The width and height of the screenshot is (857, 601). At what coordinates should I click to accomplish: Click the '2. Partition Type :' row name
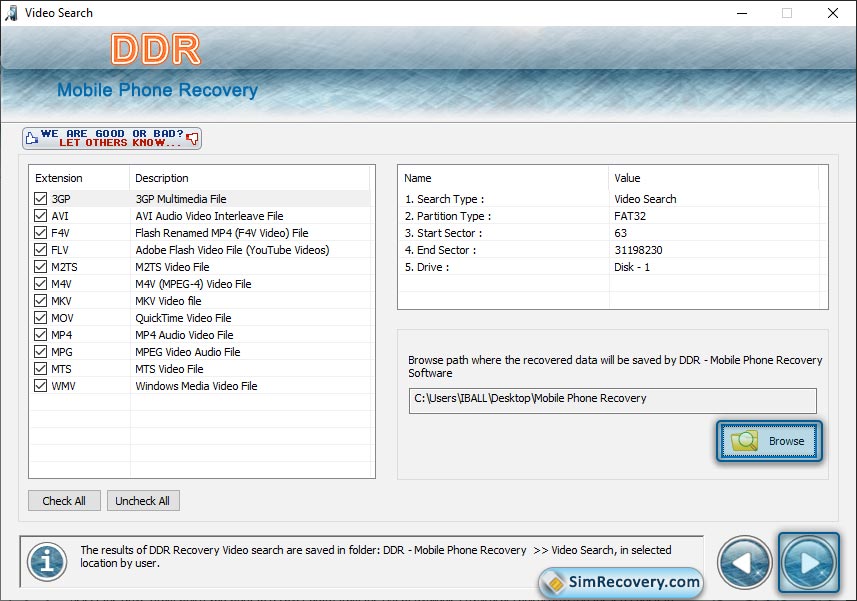point(448,216)
